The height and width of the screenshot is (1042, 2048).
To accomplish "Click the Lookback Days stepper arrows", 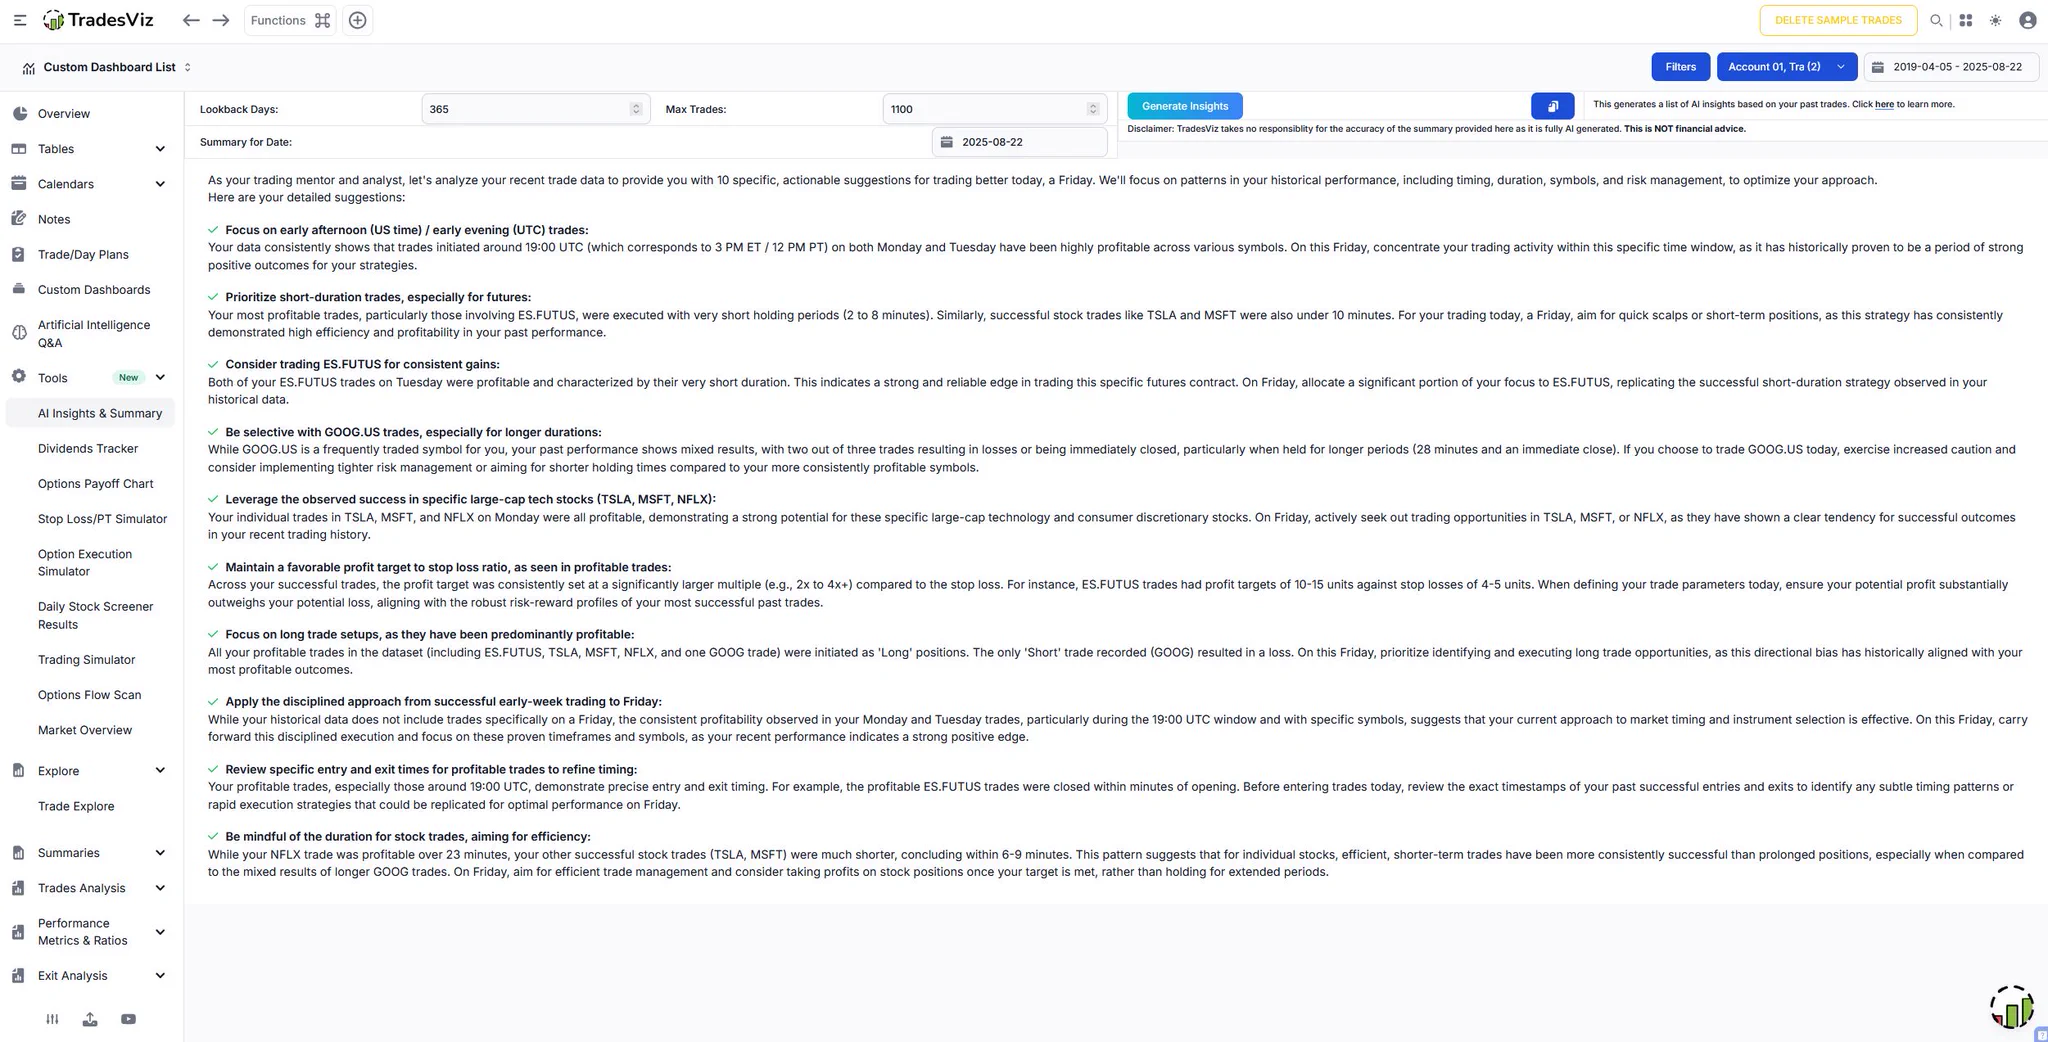I will point(636,109).
